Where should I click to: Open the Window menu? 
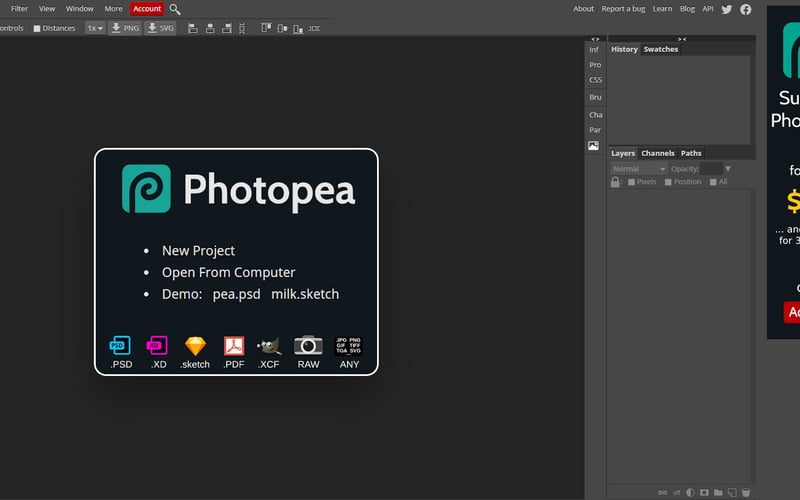[80, 9]
